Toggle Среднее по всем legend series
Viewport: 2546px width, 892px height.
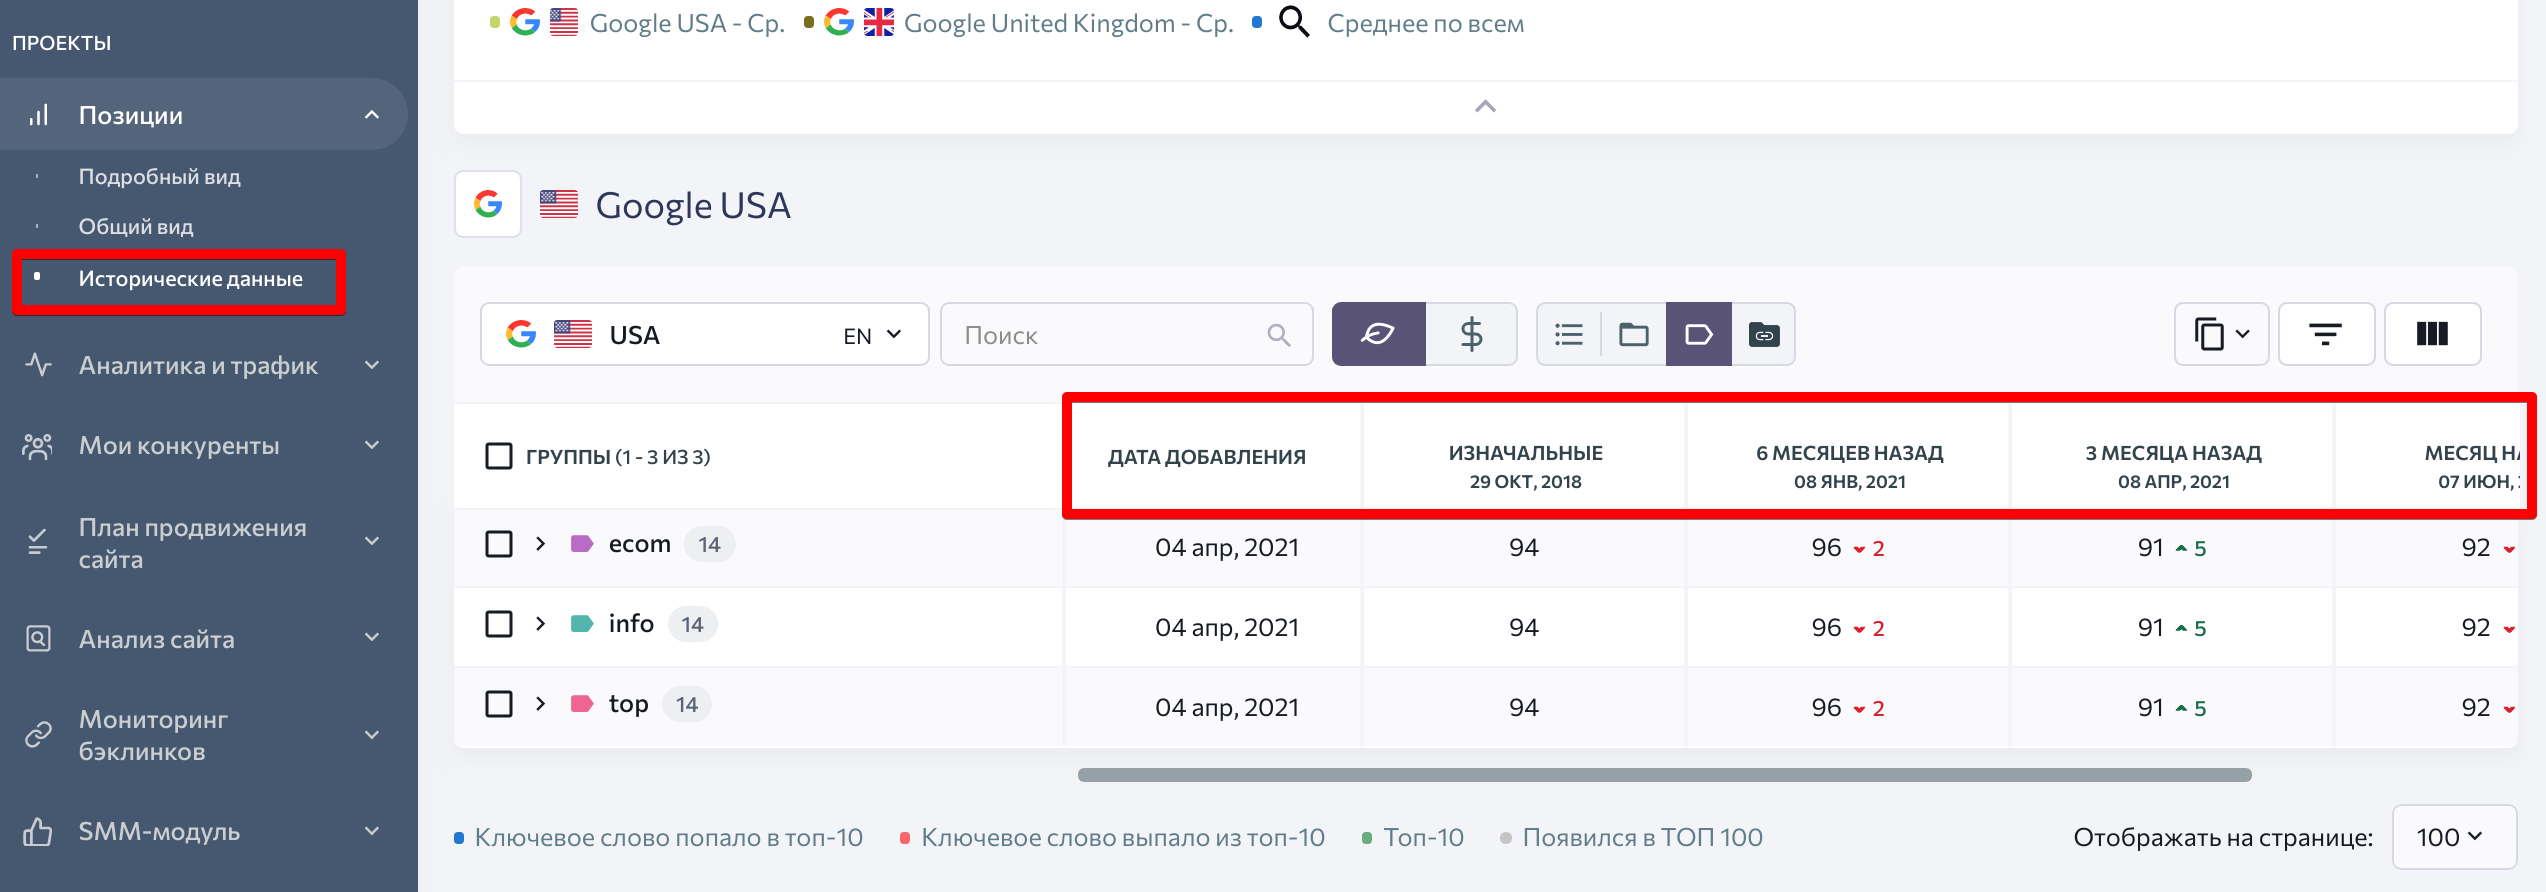click(x=1426, y=23)
